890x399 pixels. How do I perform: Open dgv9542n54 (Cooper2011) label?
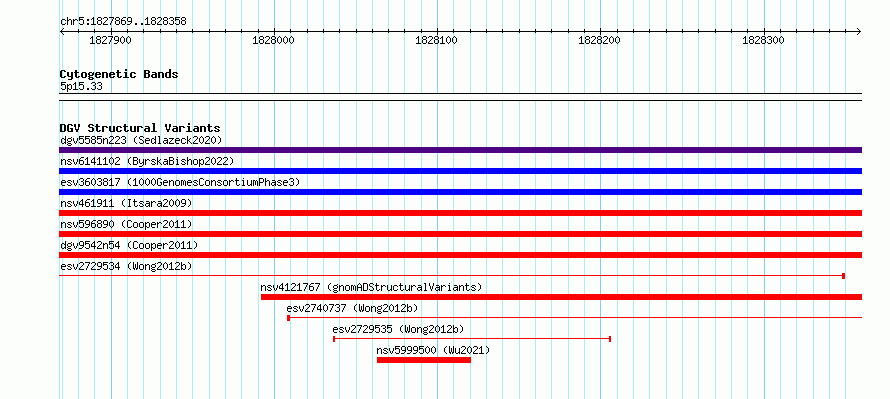pos(129,245)
